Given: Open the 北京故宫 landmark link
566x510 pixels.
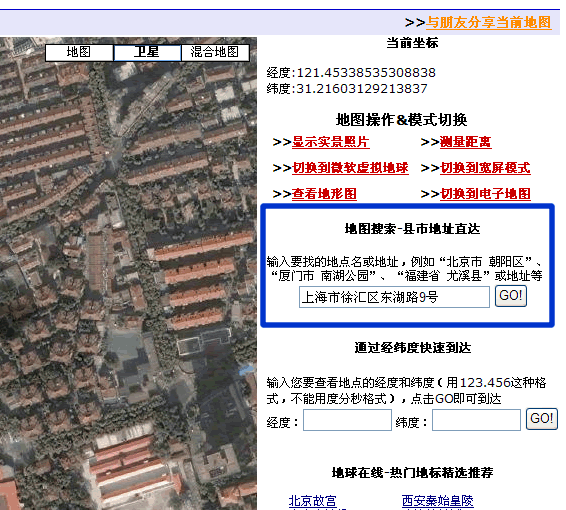Looking at the screenshot, I should pyautogui.click(x=313, y=501).
